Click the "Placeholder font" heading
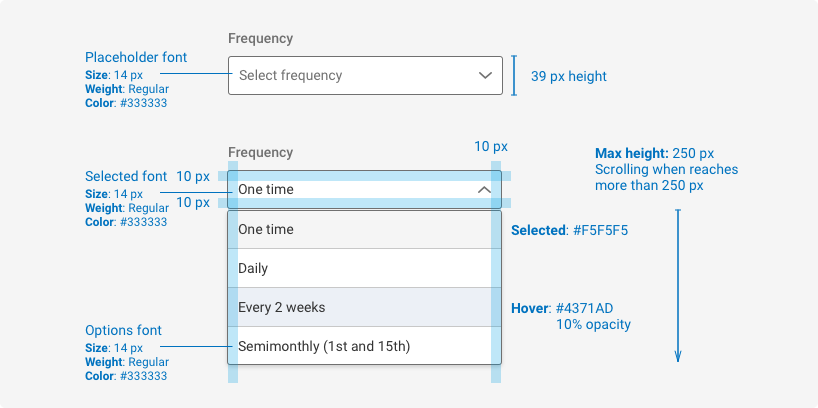The height and width of the screenshot is (408, 818). tap(136, 58)
